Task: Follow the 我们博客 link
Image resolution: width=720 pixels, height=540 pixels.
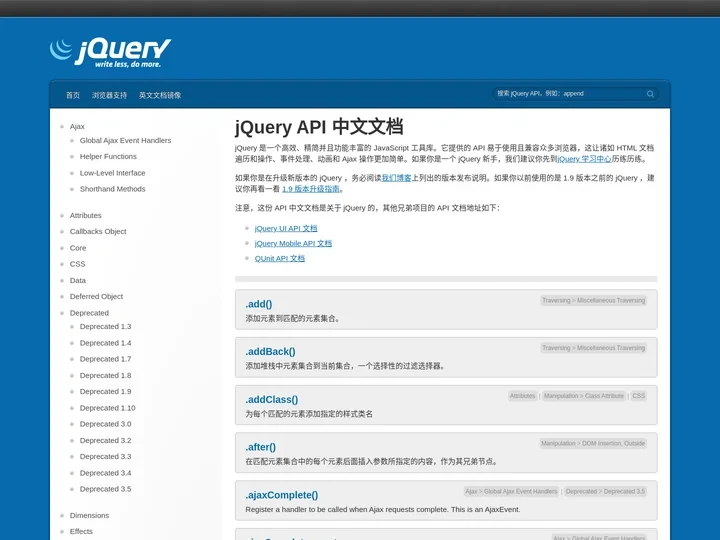Action: click(x=396, y=178)
